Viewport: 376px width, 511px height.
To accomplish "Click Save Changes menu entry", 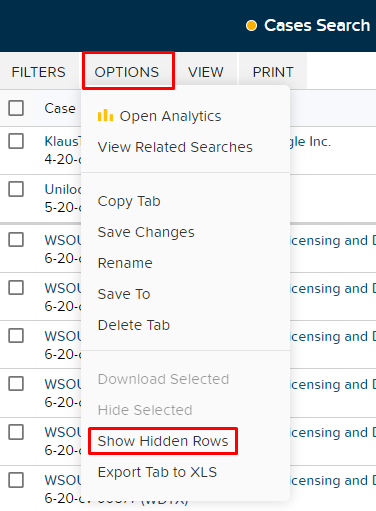I will [146, 232].
